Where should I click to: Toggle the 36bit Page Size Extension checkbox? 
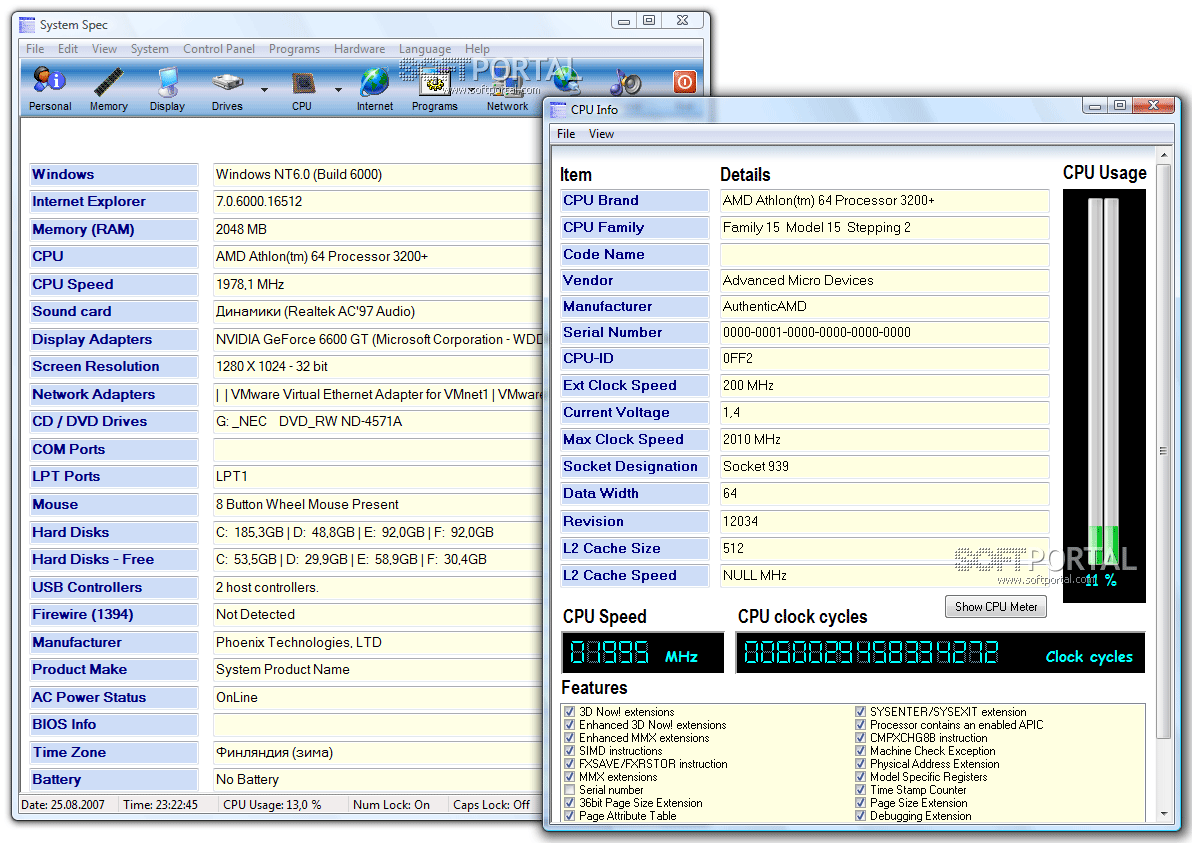coord(569,803)
